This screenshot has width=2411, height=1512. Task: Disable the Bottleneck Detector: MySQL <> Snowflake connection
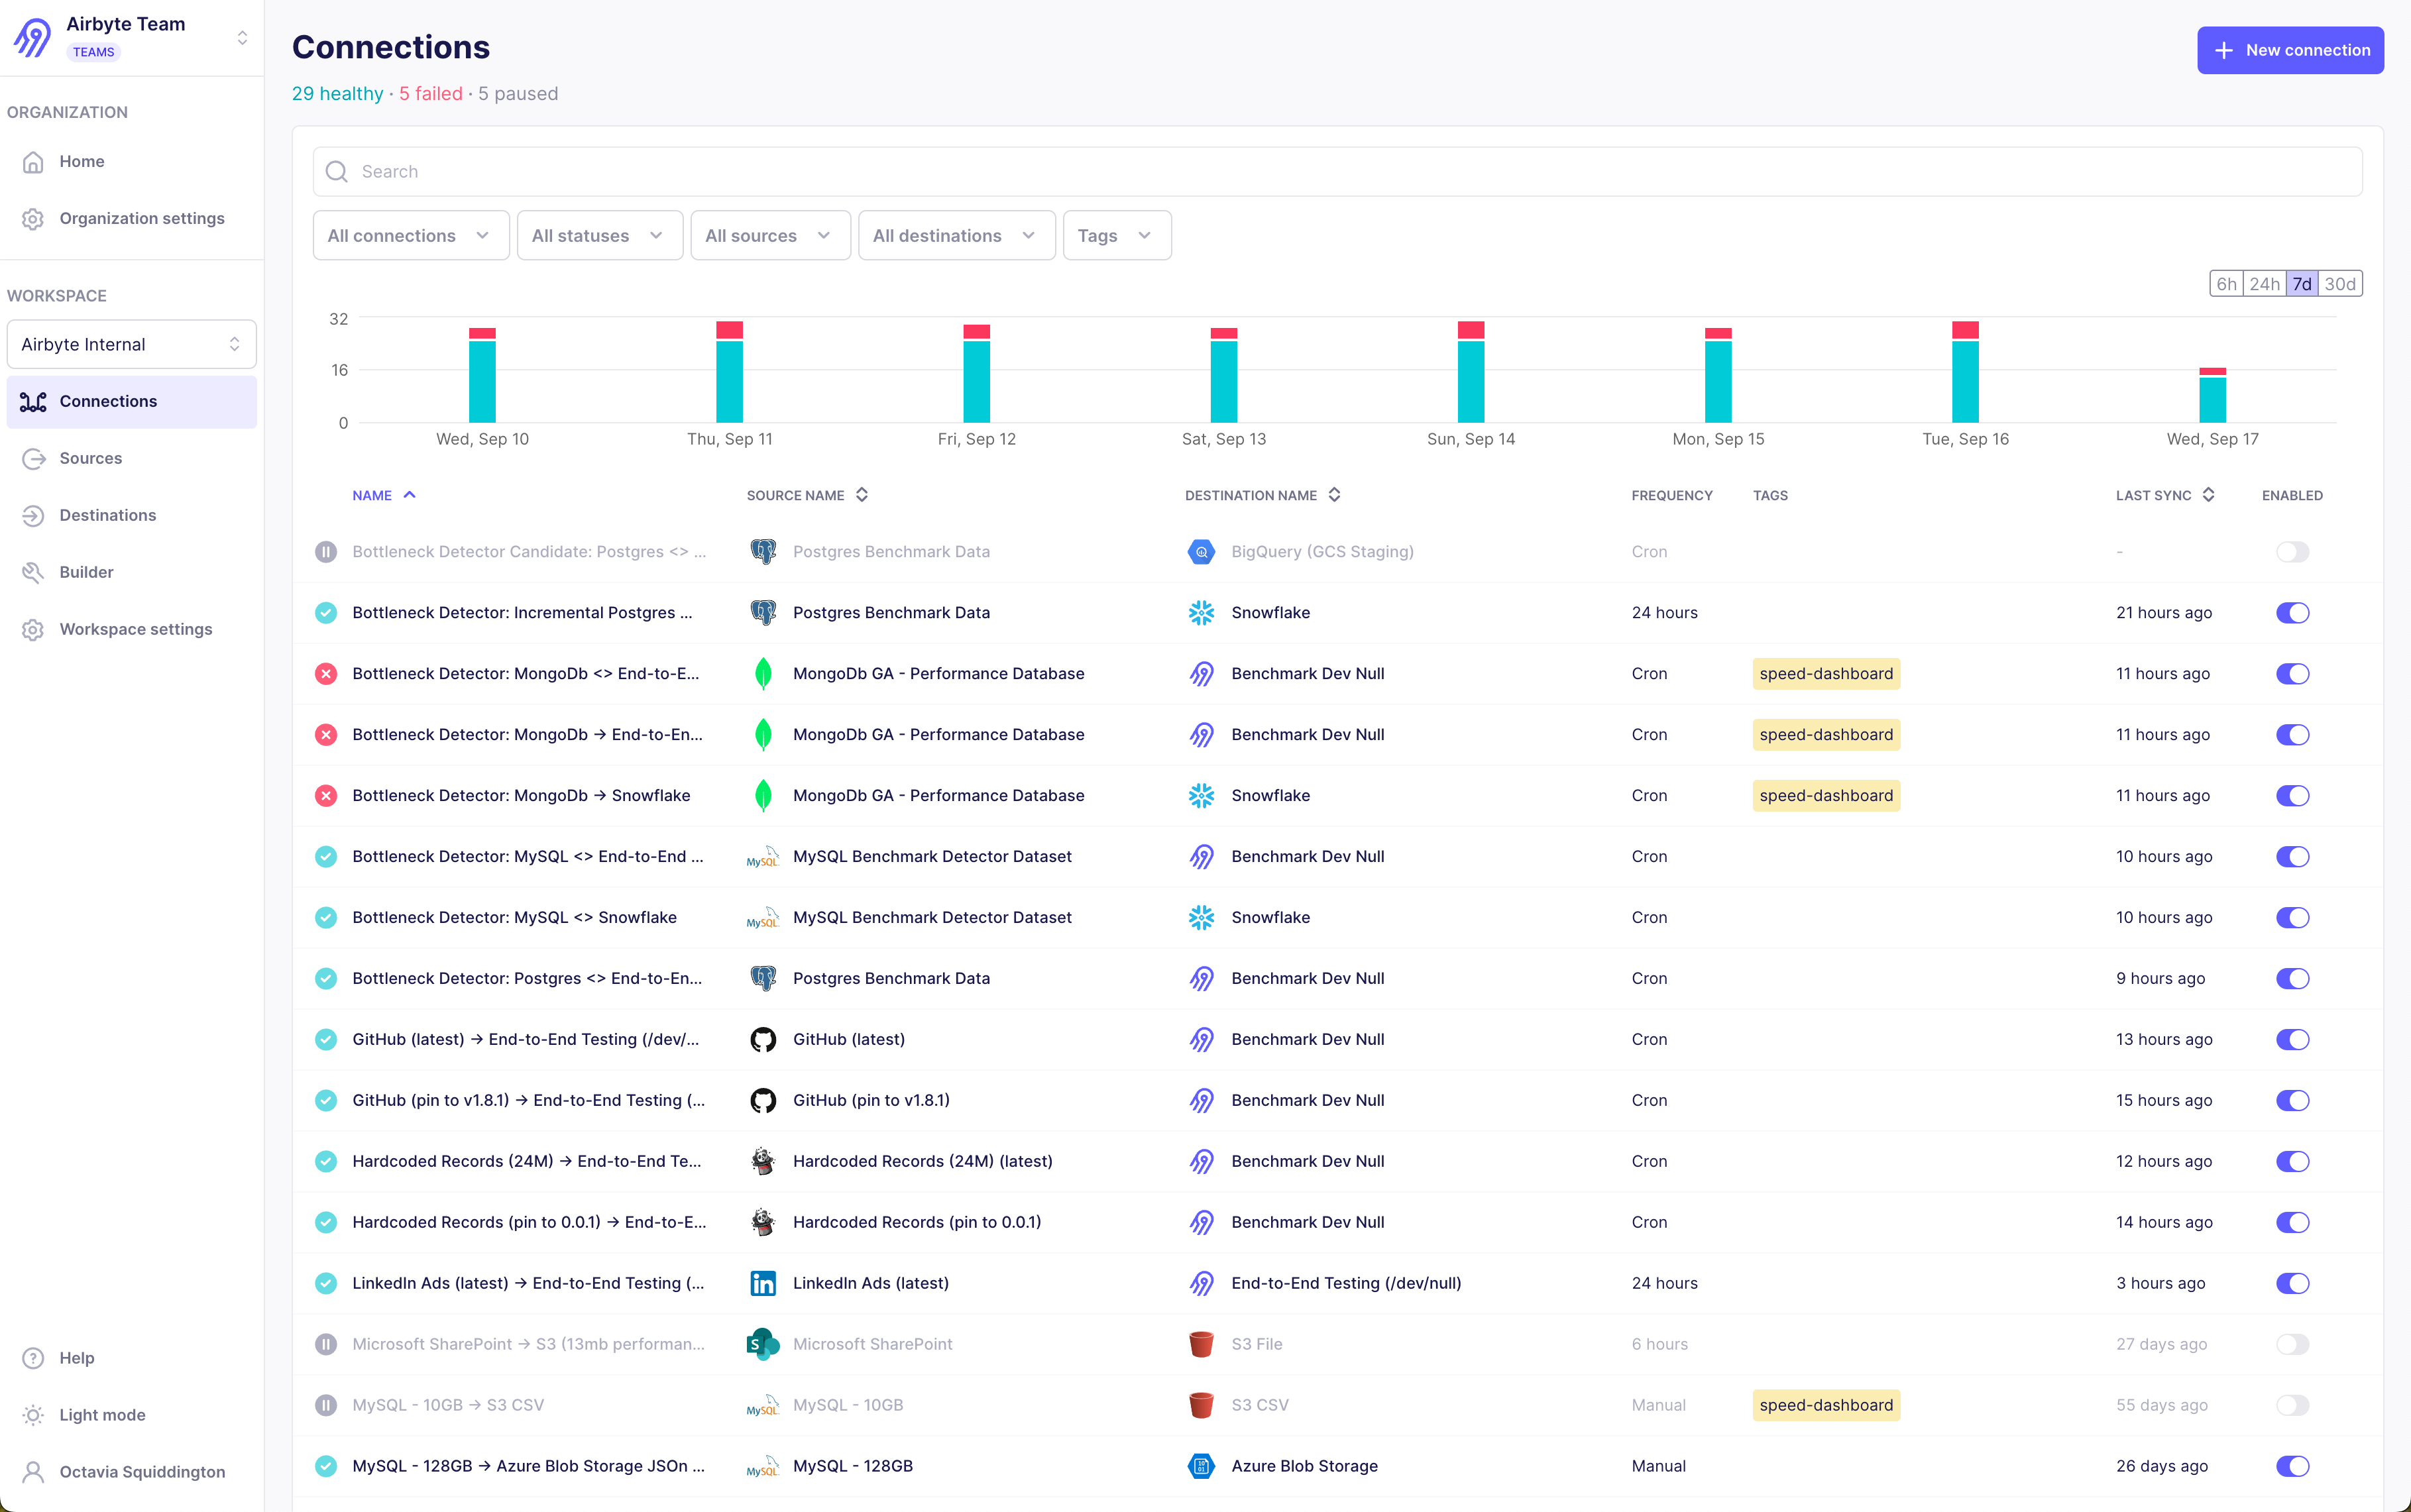click(2292, 917)
